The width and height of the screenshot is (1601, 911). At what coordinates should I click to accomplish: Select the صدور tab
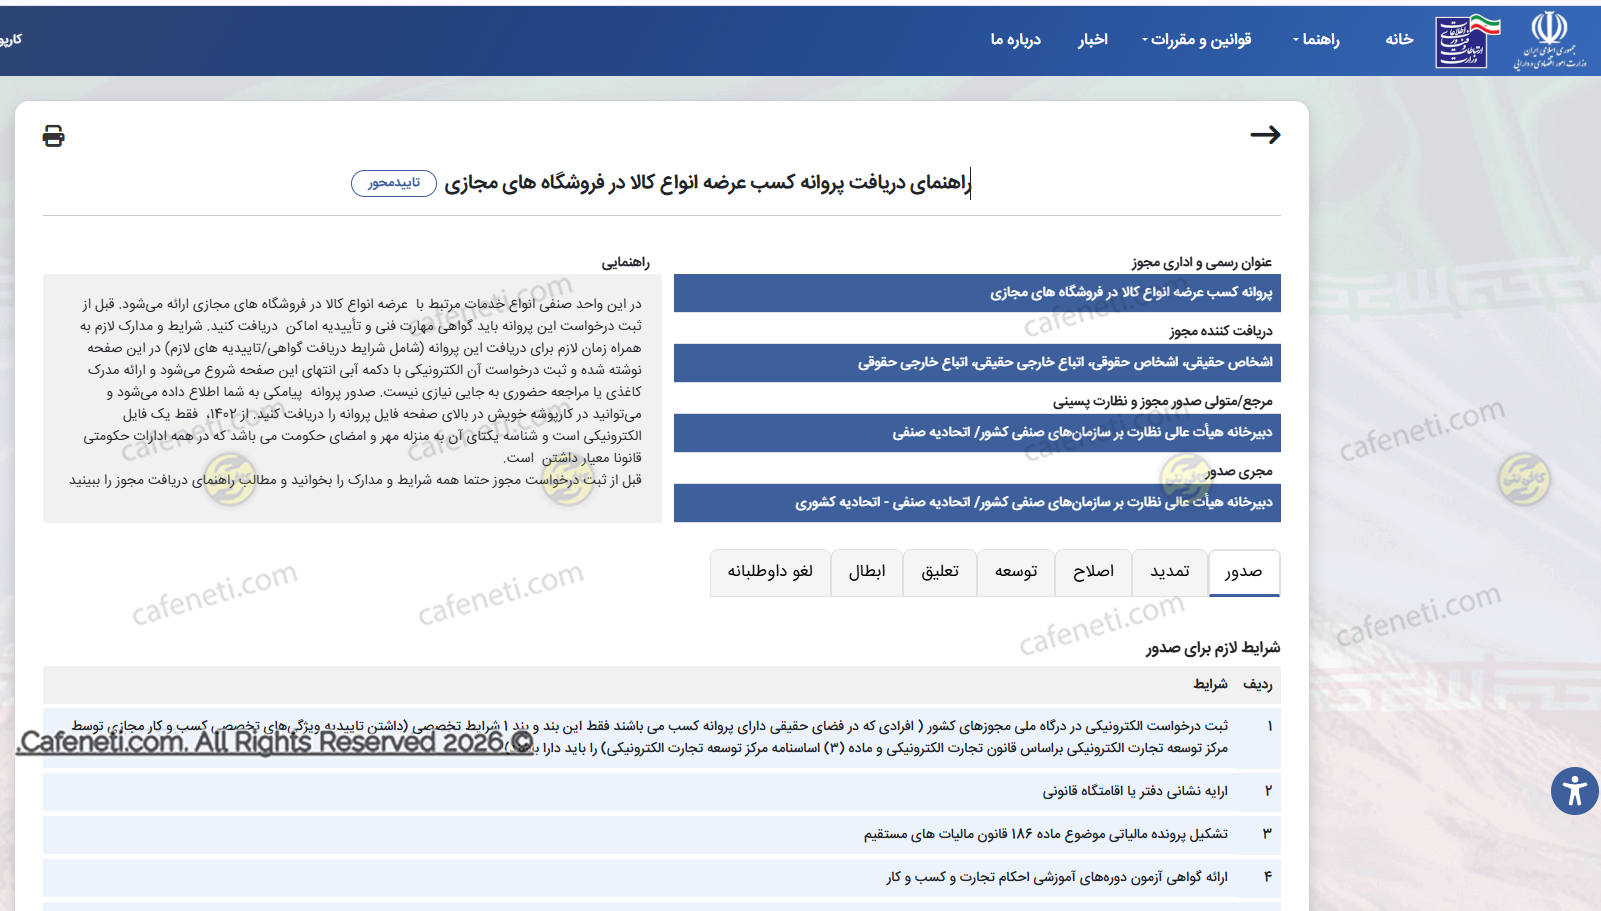coord(1244,573)
